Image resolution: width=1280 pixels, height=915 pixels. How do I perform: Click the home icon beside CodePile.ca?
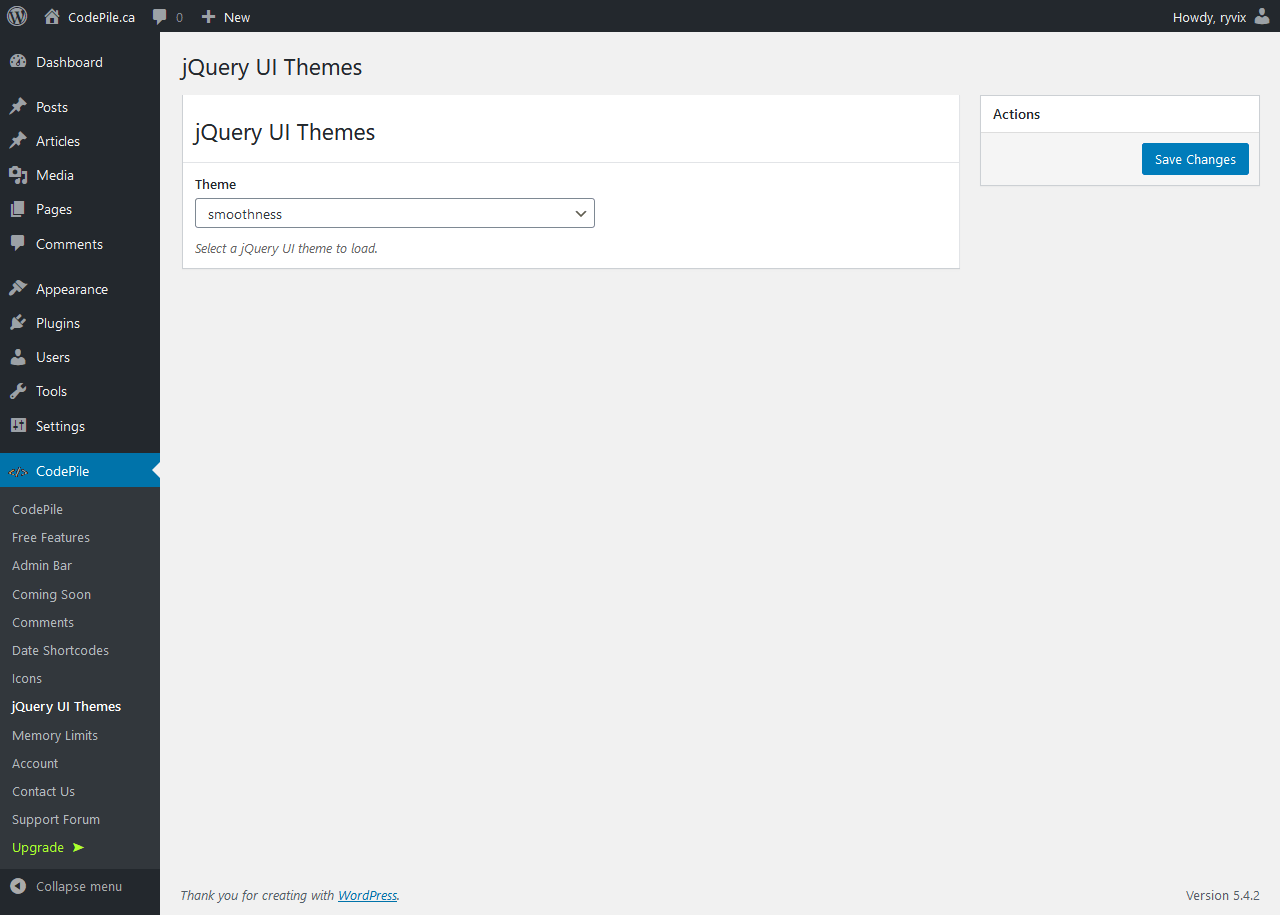52,16
